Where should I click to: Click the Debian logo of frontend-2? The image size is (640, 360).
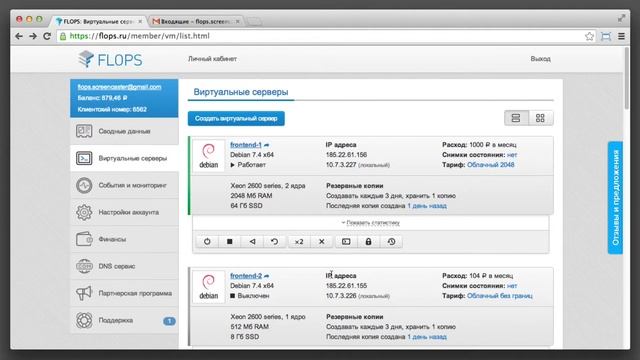[208, 287]
